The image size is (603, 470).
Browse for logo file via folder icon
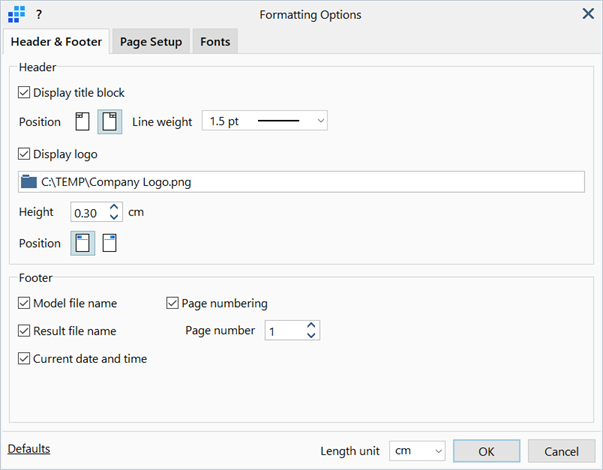(28, 182)
